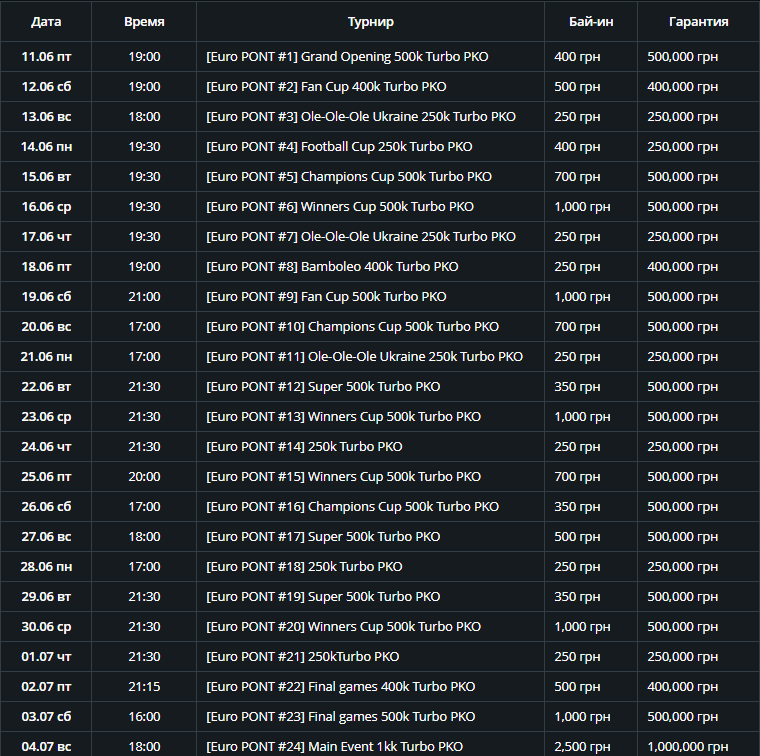The width and height of the screenshot is (760, 756).
Task: Click the Гарантия column header
Action: 698,21
